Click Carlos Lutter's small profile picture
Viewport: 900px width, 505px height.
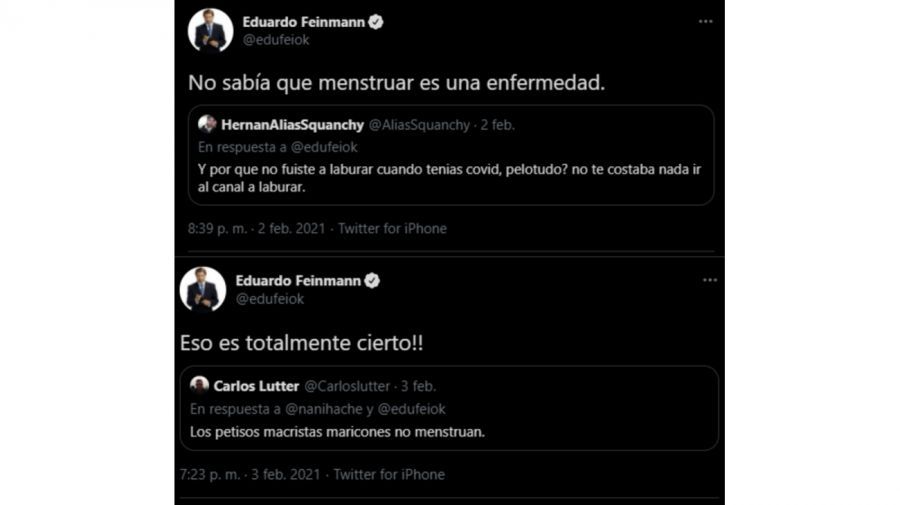(x=200, y=386)
